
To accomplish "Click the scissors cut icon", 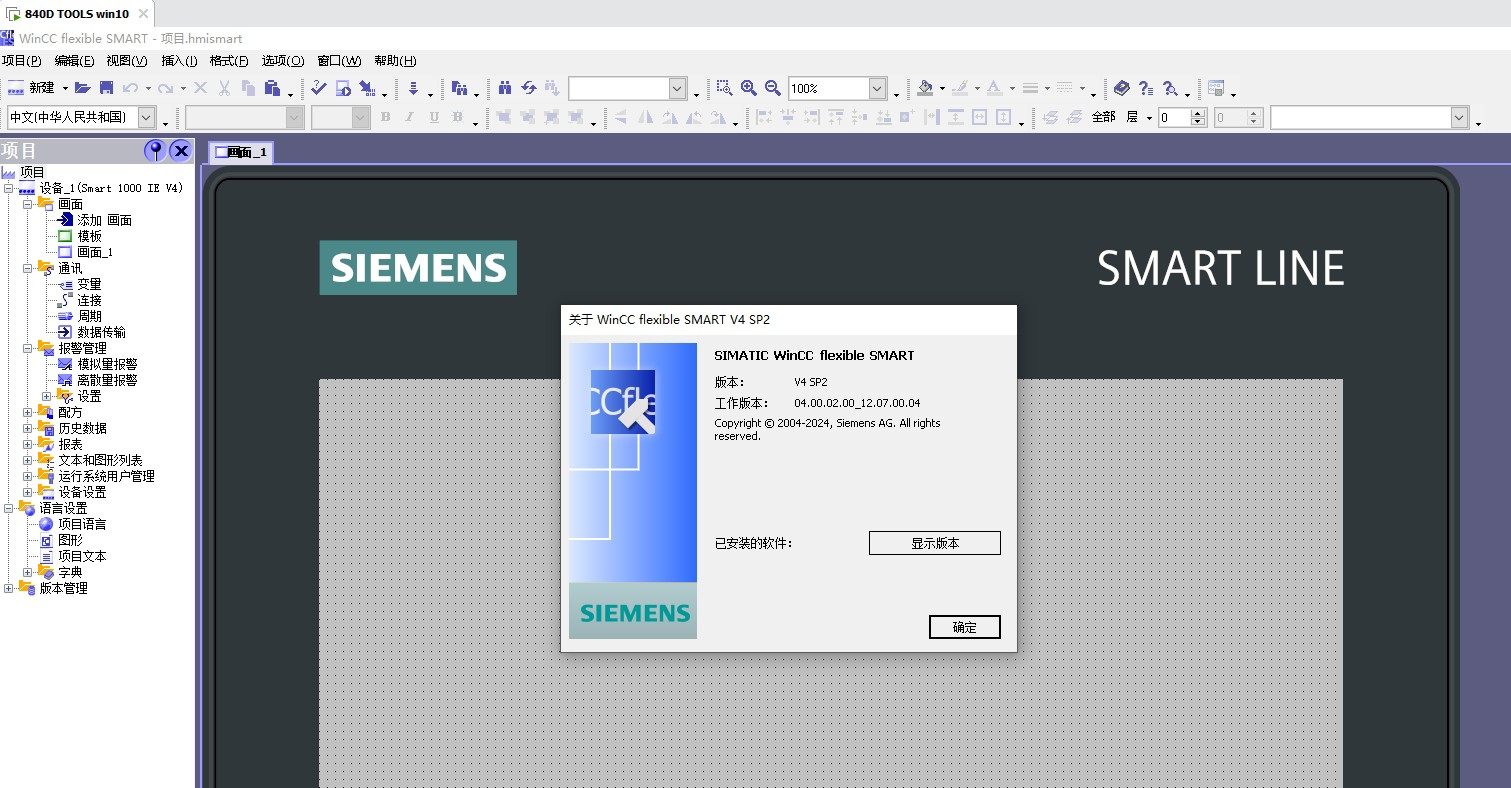I will click(x=224, y=88).
